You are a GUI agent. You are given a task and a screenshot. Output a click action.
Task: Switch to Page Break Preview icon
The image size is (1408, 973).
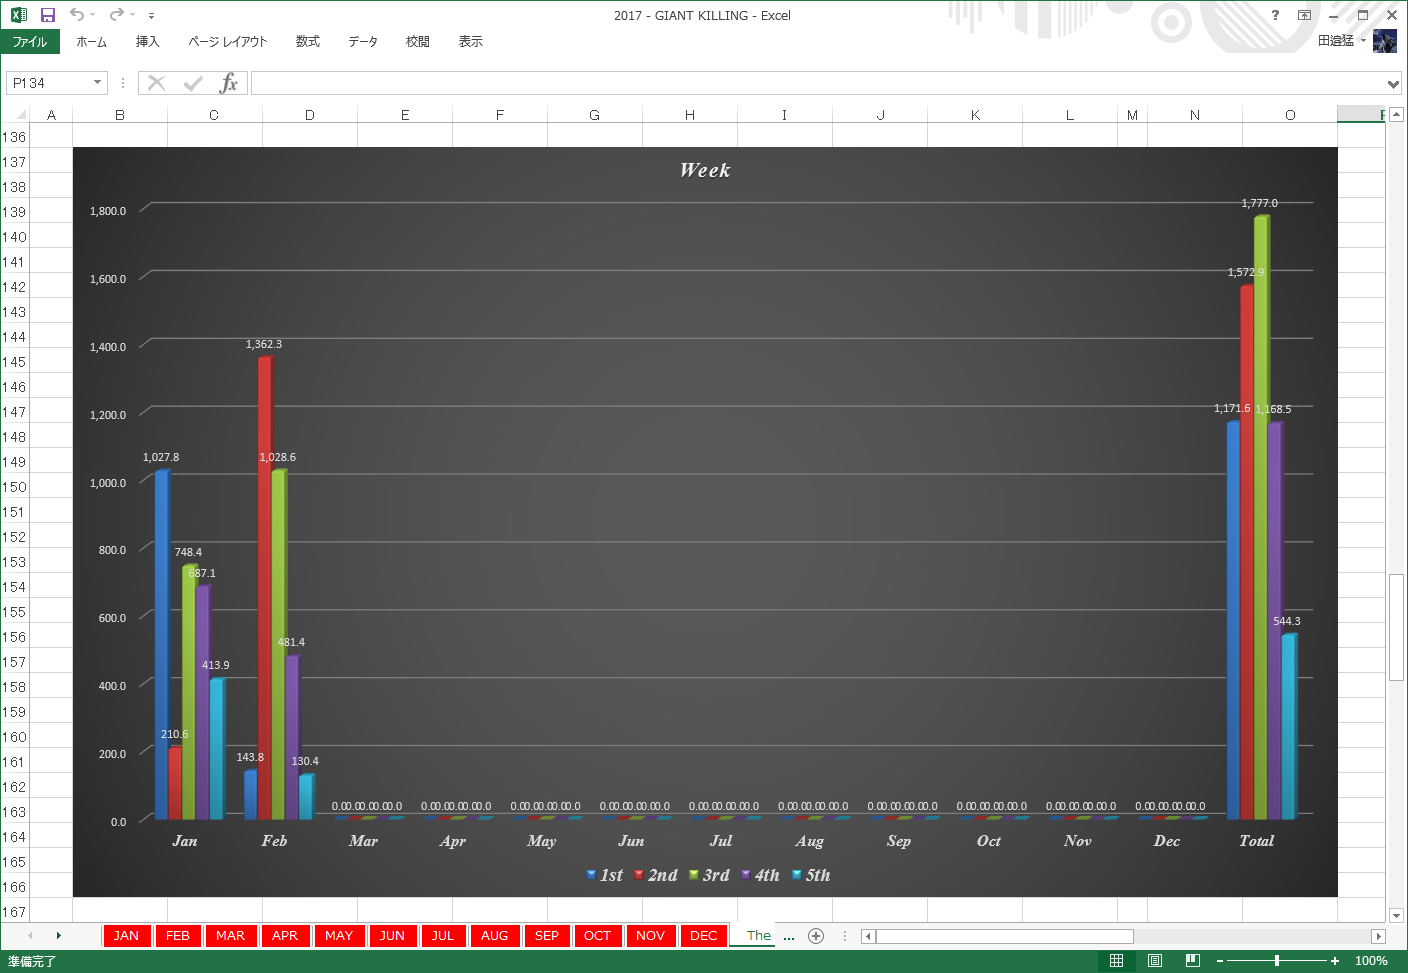tap(1193, 961)
